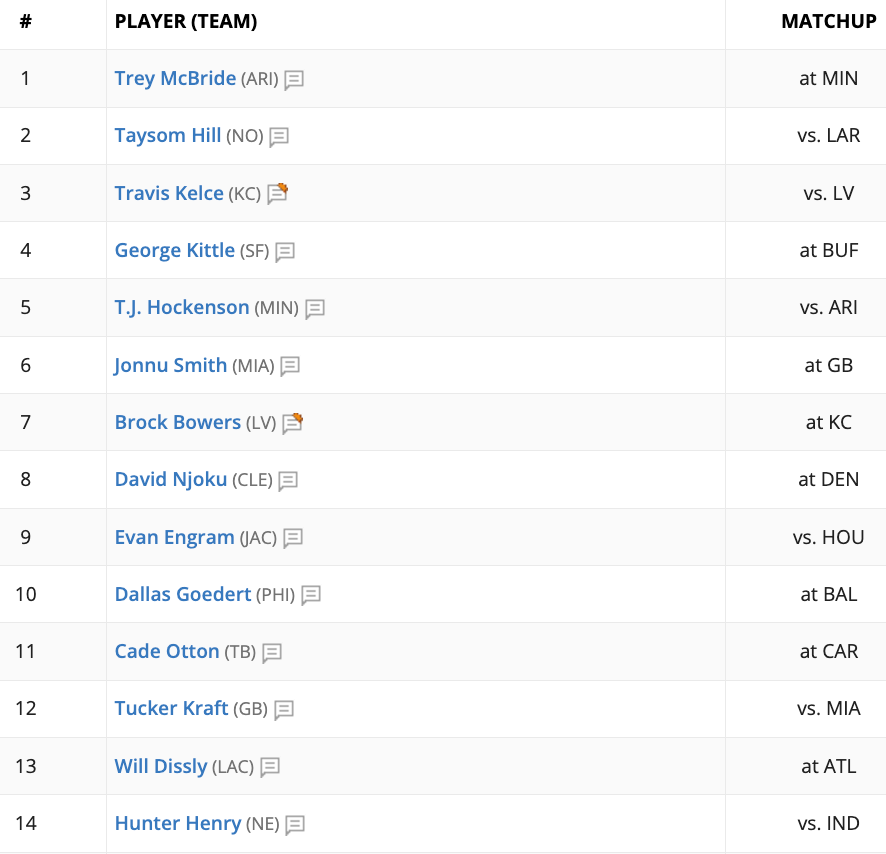
Task: Click the MATCHUP column header
Action: coord(828,22)
